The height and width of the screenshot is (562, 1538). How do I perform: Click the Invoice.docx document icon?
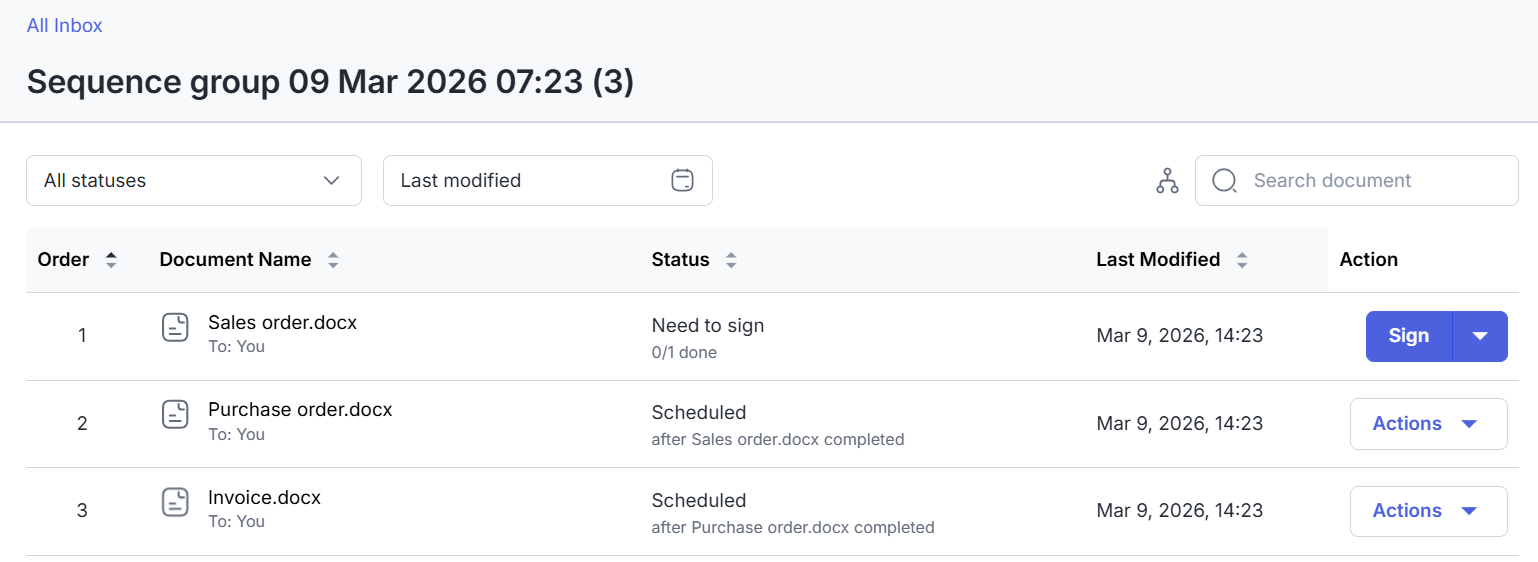175,502
